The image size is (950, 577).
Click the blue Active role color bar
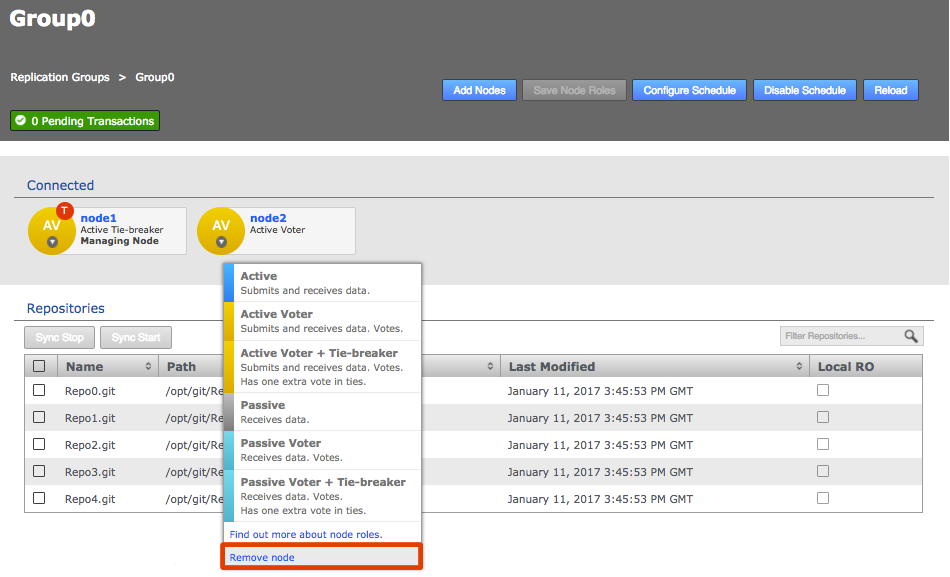(x=228, y=282)
